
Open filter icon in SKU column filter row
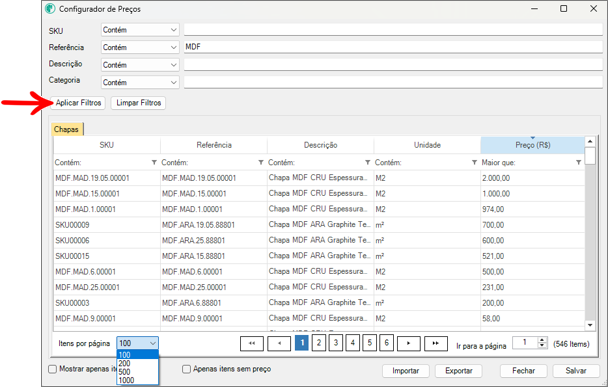pos(154,162)
